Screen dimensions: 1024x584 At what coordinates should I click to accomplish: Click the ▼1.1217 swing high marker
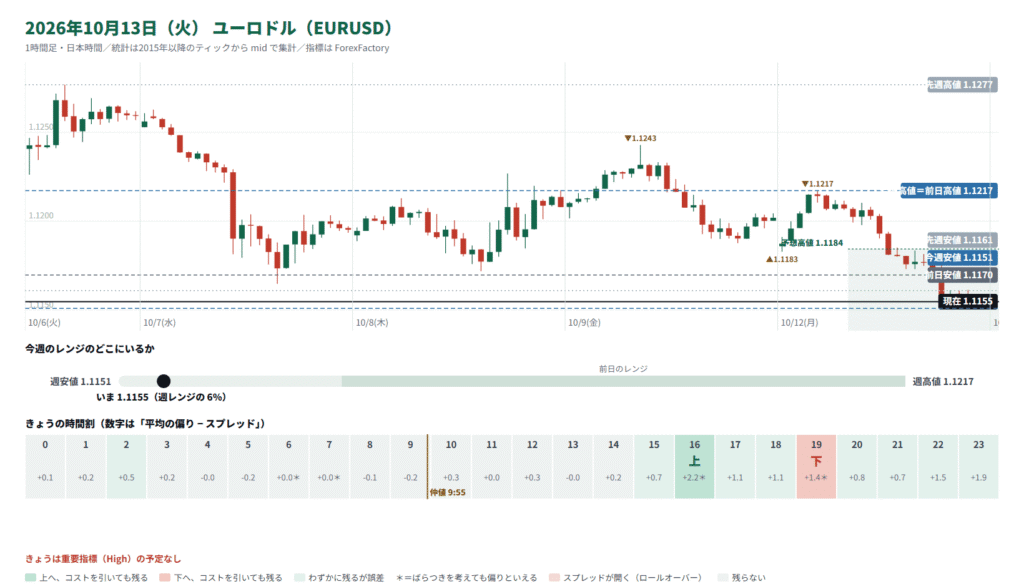tap(817, 184)
